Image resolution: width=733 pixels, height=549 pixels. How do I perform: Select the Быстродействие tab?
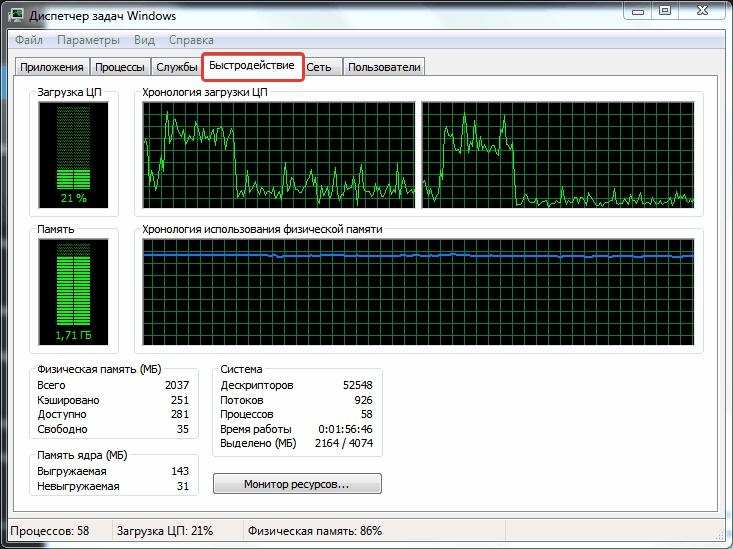[252, 65]
